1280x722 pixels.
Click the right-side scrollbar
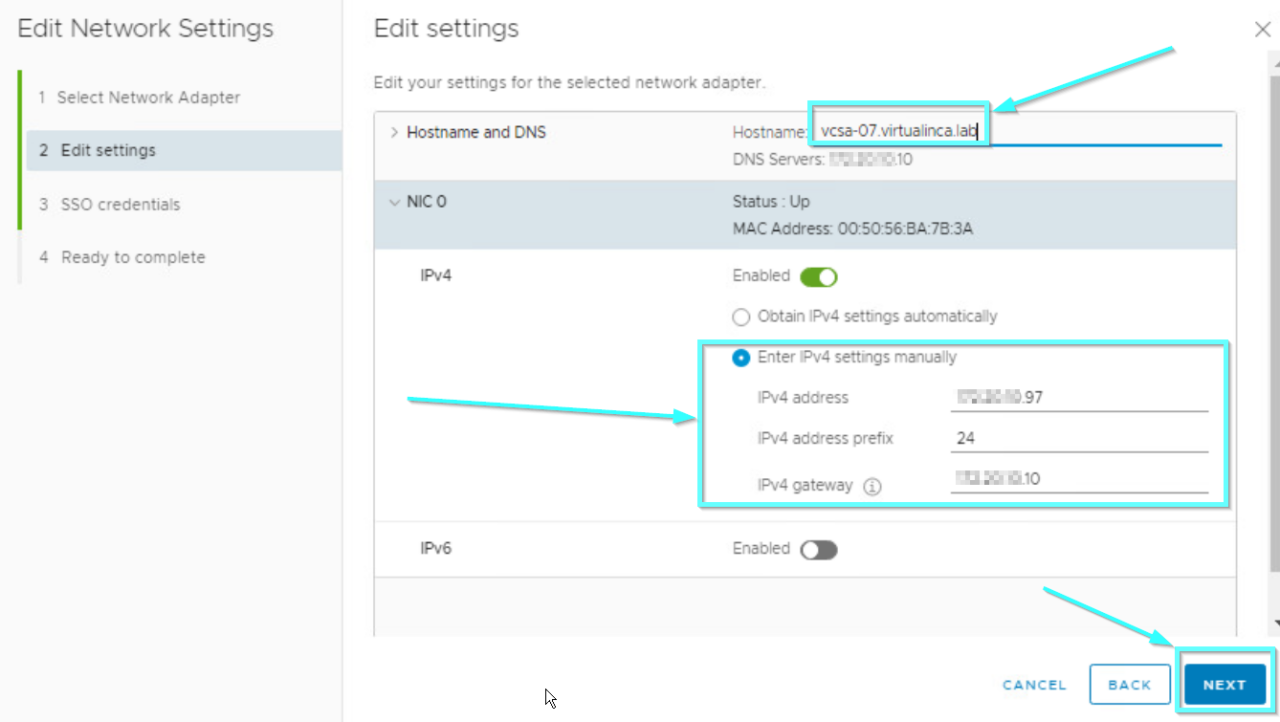(x=1274, y=350)
